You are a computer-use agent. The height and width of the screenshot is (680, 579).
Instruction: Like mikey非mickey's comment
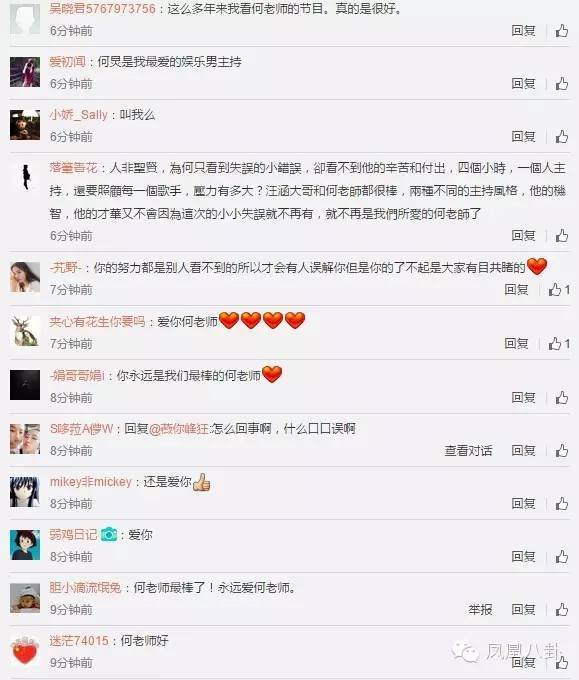pos(562,503)
